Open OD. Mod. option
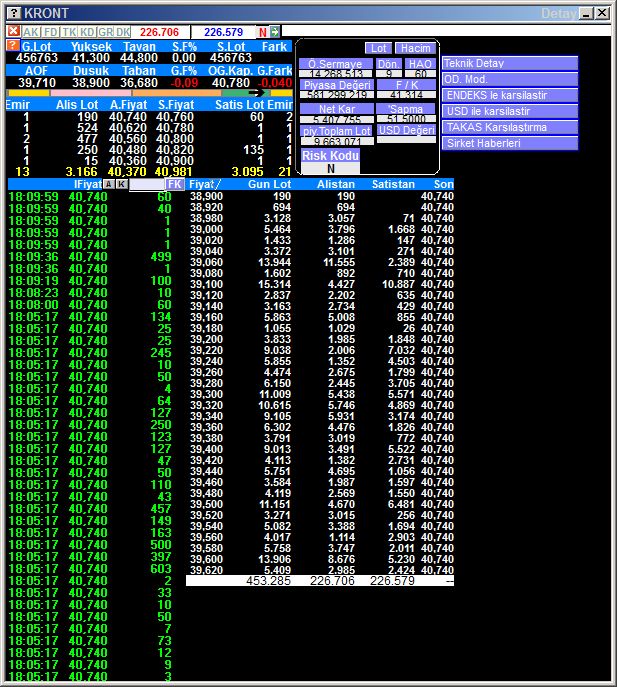Viewport: 617px width, 687px height. pyautogui.click(x=510, y=79)
